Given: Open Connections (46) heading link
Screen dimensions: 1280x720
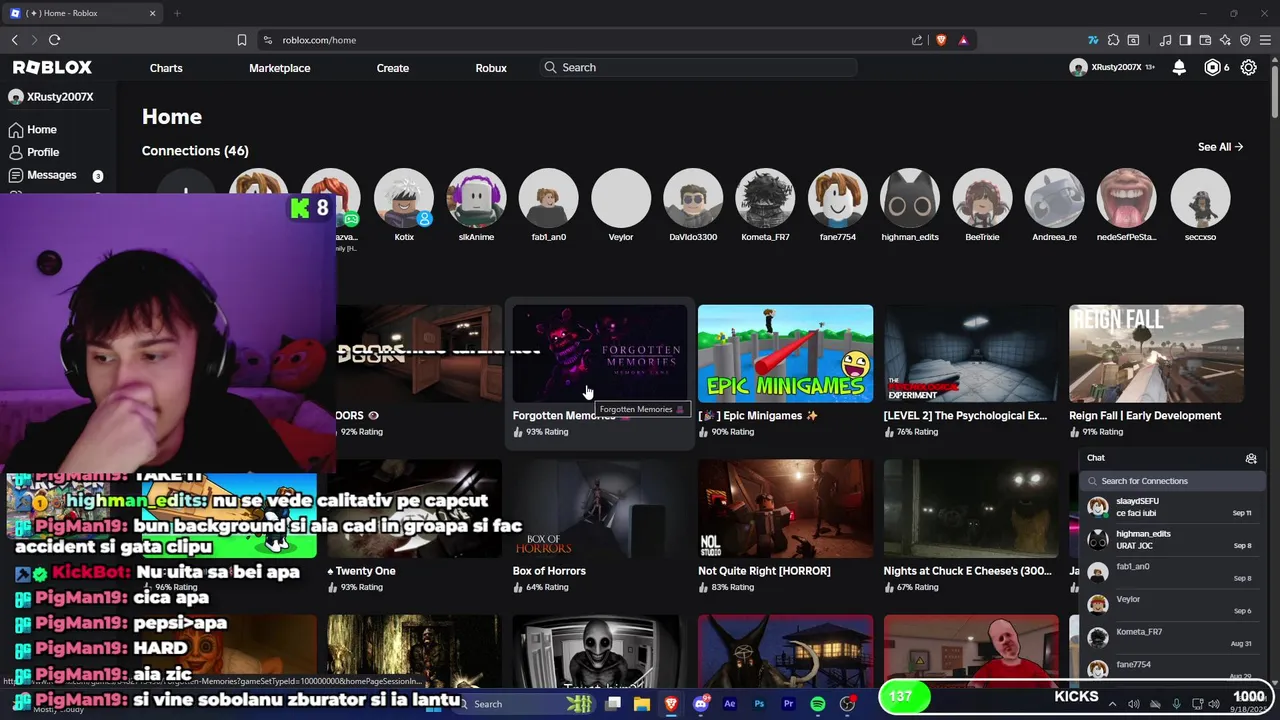Looking at the screenshot, I should coord(195,150).
